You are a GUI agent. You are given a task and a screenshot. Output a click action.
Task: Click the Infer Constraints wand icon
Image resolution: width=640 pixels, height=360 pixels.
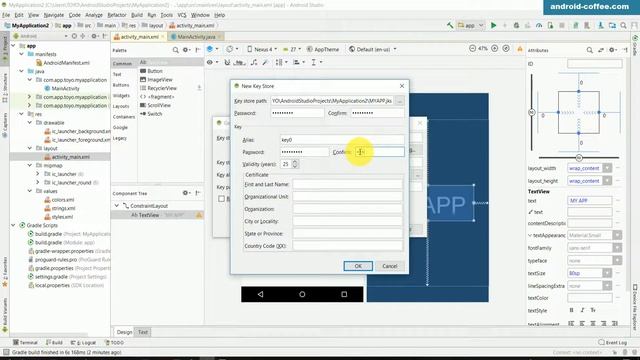pyautogui.click(x=265, y=62)
